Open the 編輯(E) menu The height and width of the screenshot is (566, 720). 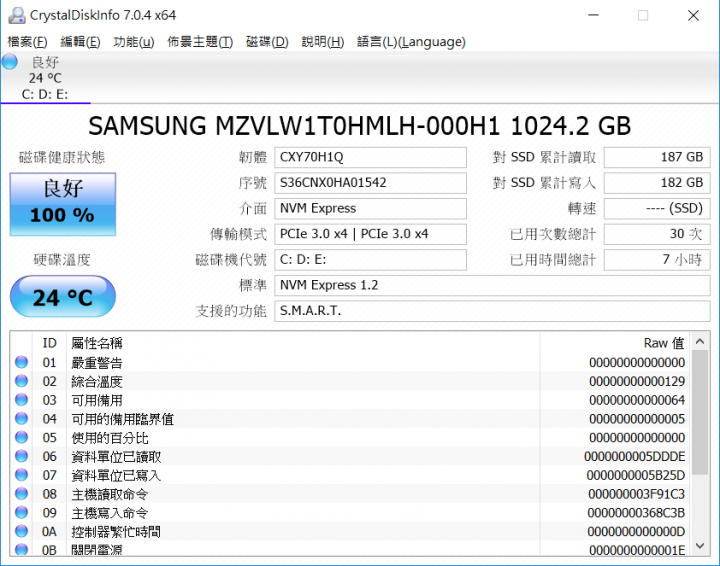pyautogui.click(x=80, y=42)
